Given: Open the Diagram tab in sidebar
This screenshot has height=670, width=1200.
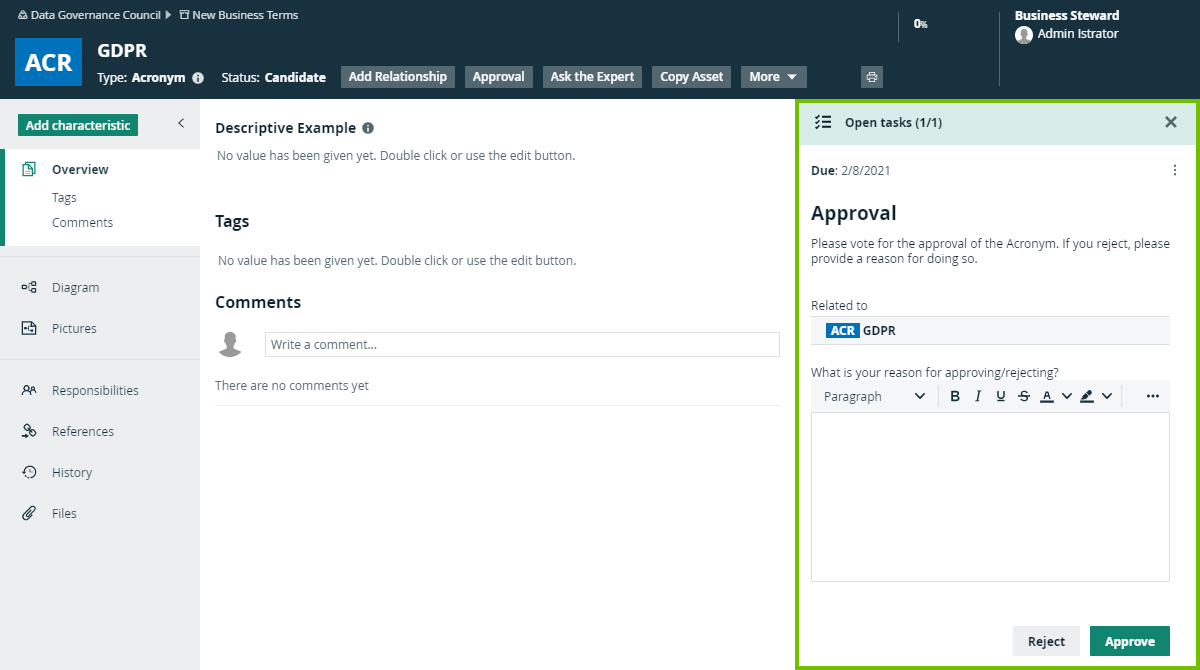Looking at the screenshot, I should 75,287.
